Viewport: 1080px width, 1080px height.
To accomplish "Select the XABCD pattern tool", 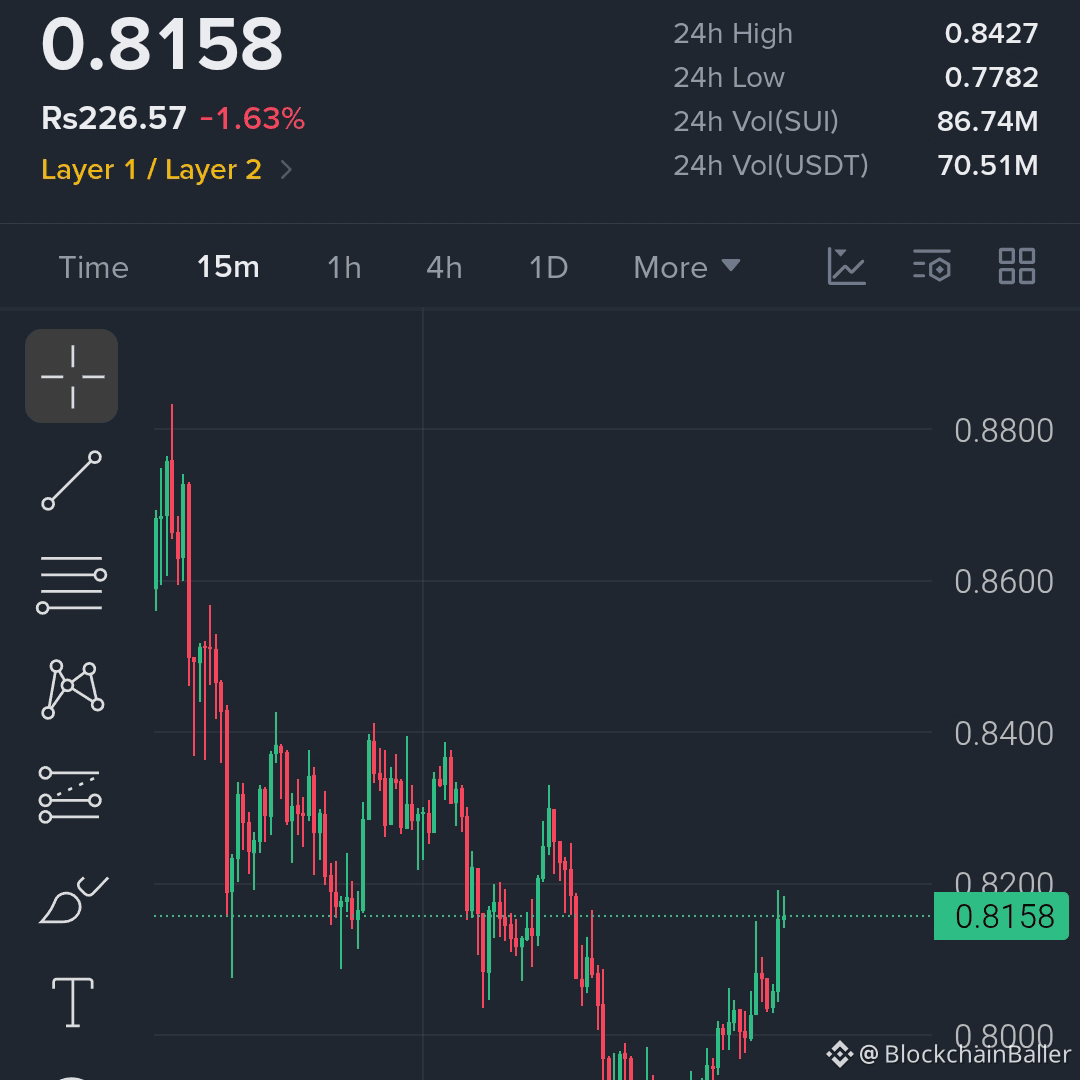I will pos(72,689).
